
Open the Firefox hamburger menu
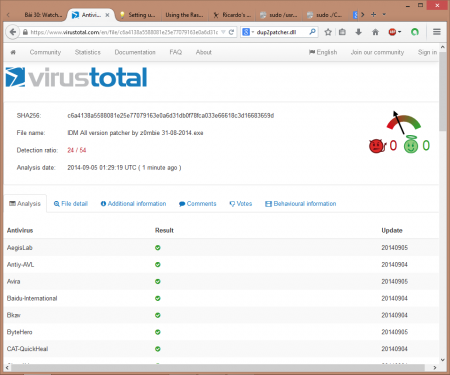click(x=437, y=32)
